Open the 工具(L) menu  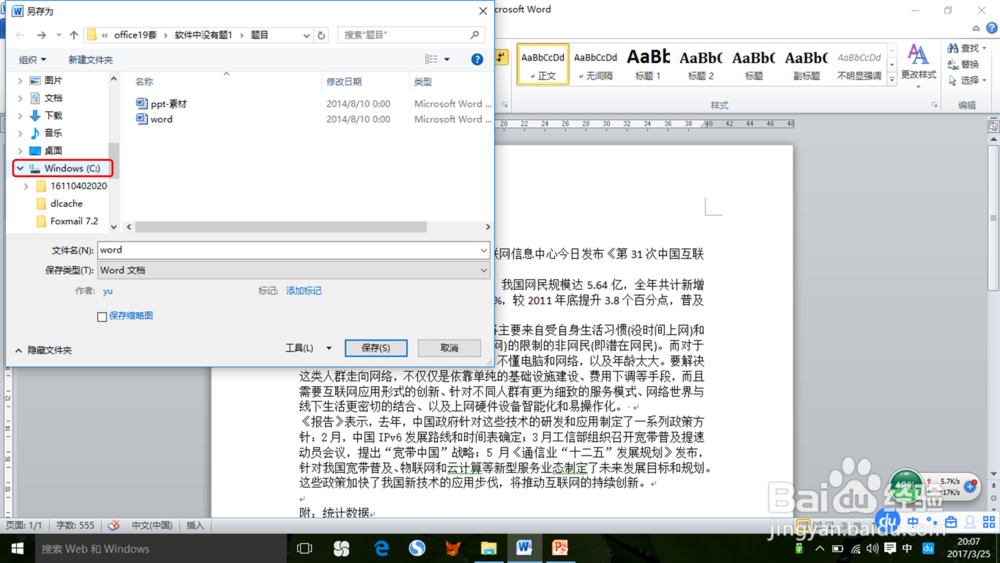(x=309, y=348)
